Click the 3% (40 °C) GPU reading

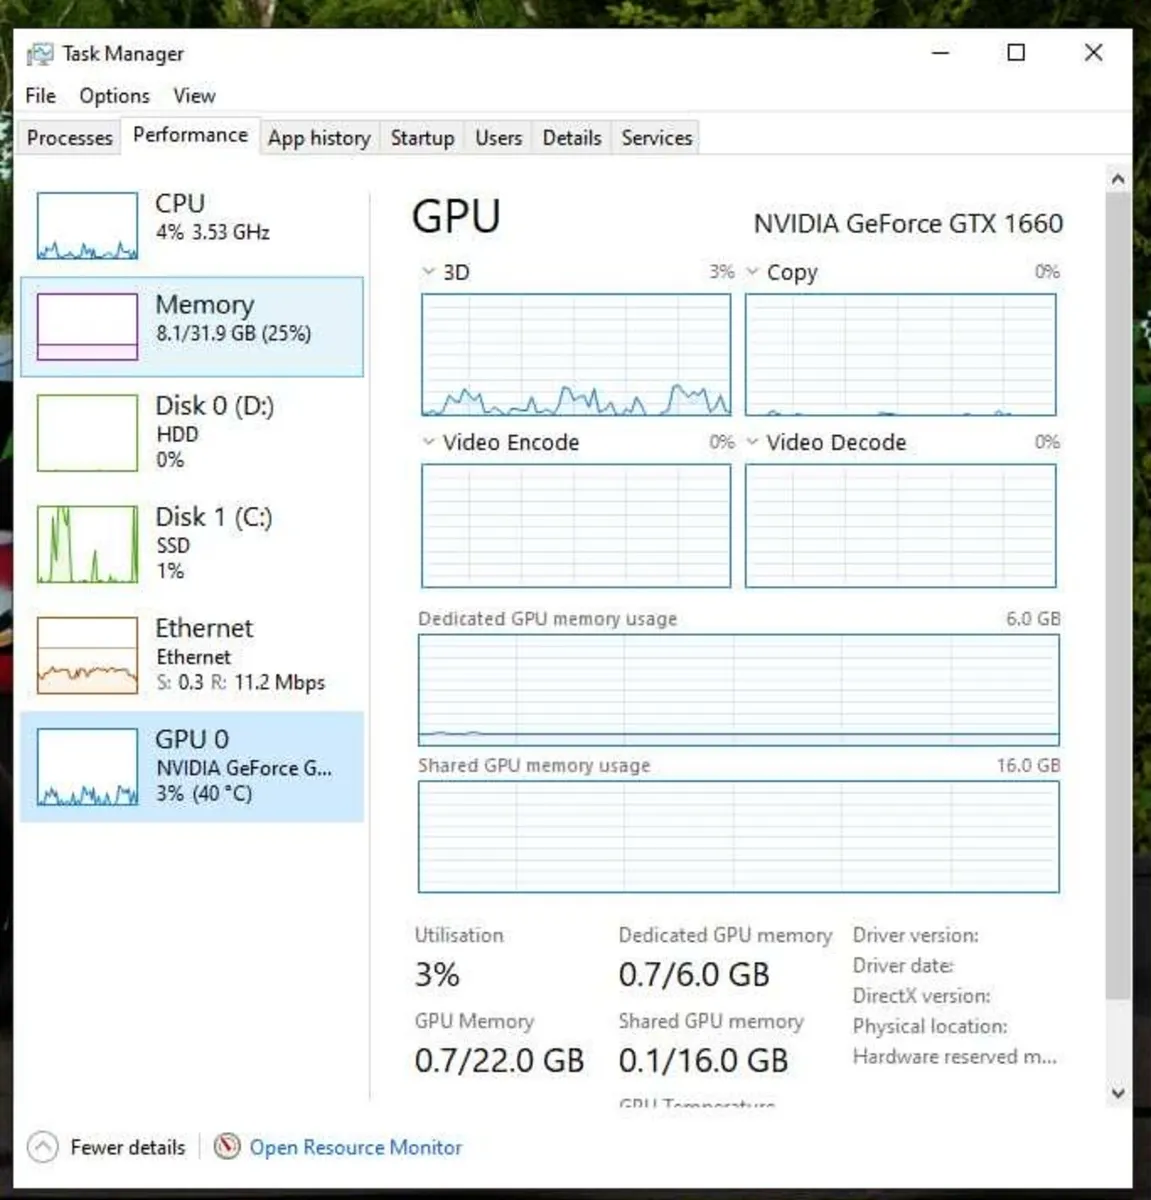[204, 794]
